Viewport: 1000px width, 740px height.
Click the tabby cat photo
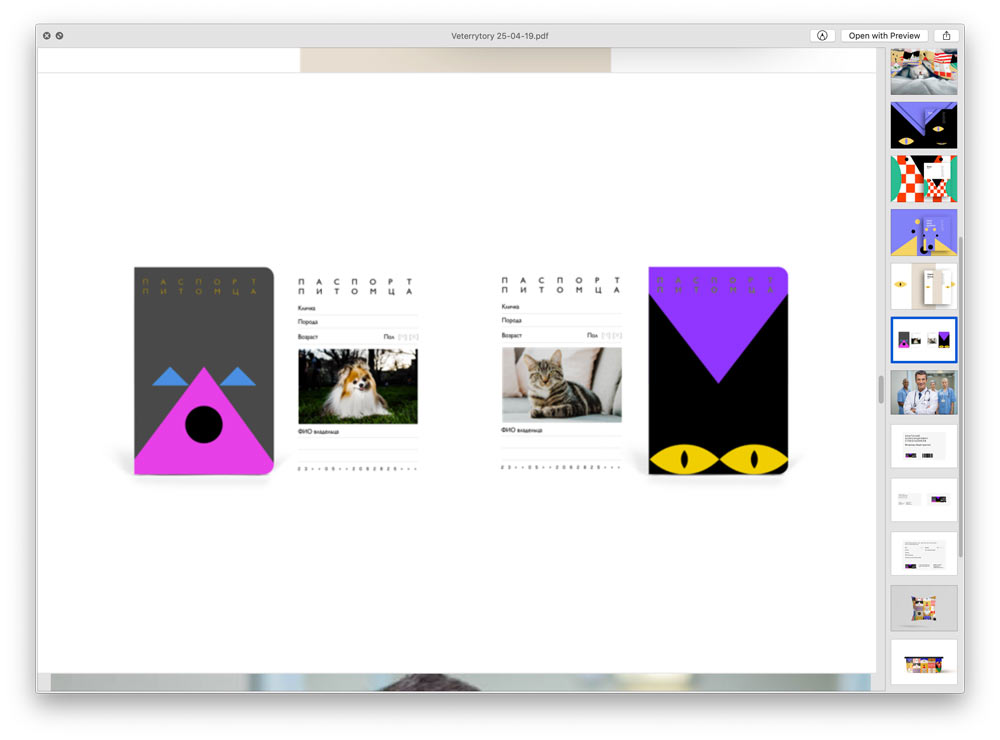pyautogui.click(x=561, y=385)
